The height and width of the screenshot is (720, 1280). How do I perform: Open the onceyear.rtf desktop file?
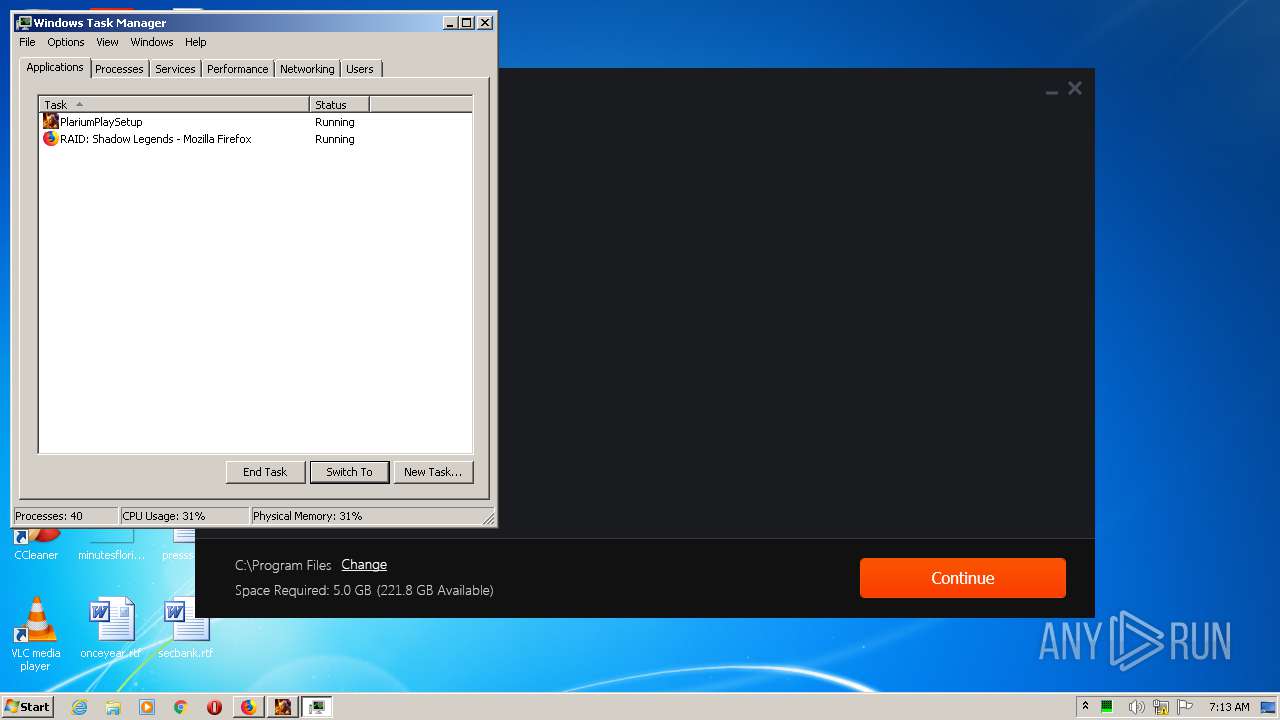coord(111,629)
